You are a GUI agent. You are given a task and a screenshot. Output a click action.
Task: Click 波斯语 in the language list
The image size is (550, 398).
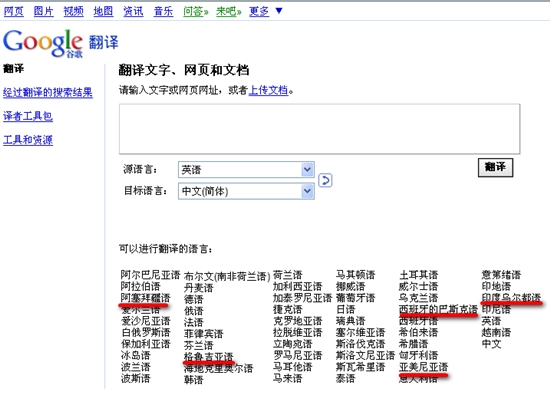click(x=135, y=379)
